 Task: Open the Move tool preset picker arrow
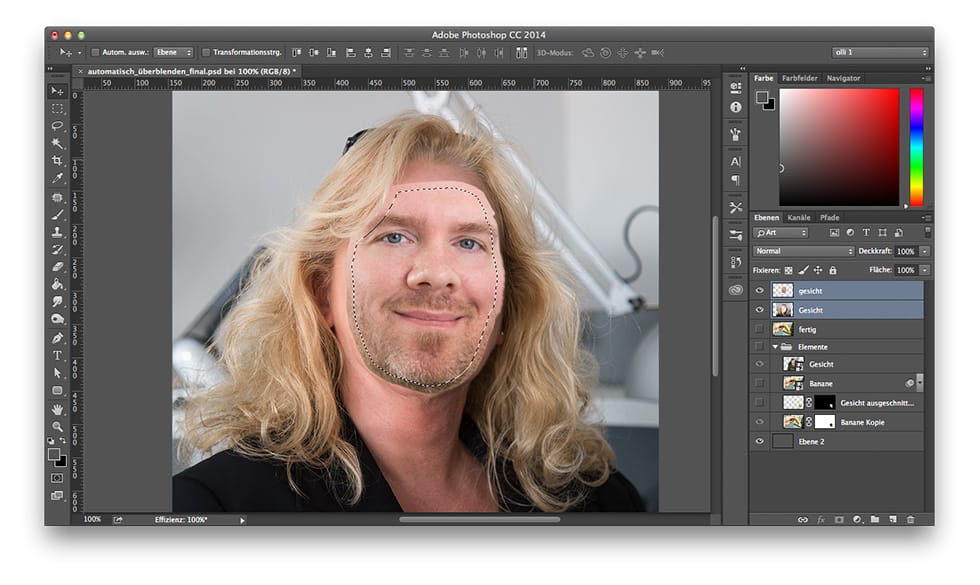click(79, 53)
